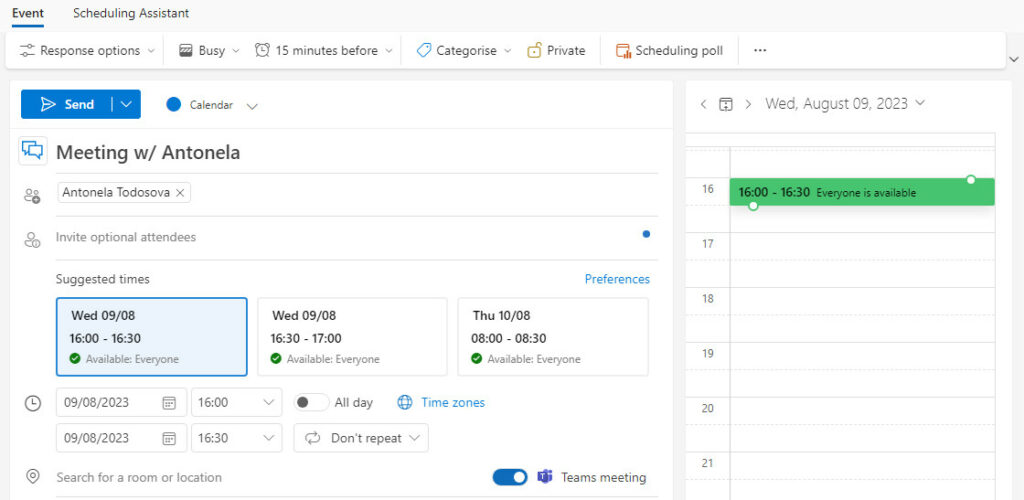Click the location pin icon
1024x500 pixels.
[33, 477]
